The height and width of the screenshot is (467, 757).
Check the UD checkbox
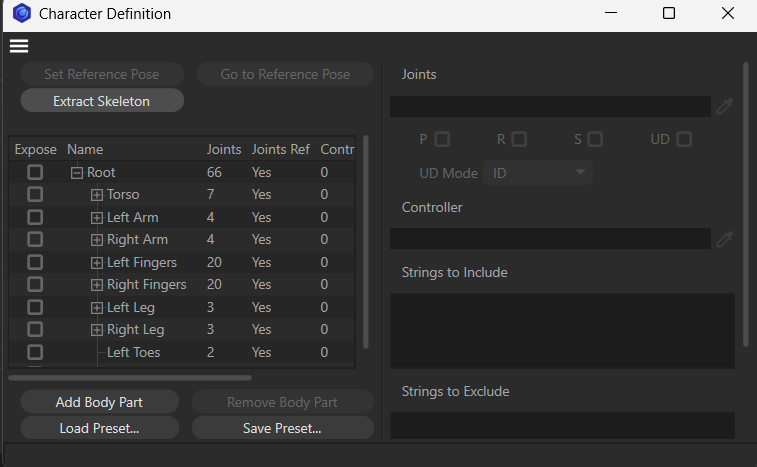point(684,139)
